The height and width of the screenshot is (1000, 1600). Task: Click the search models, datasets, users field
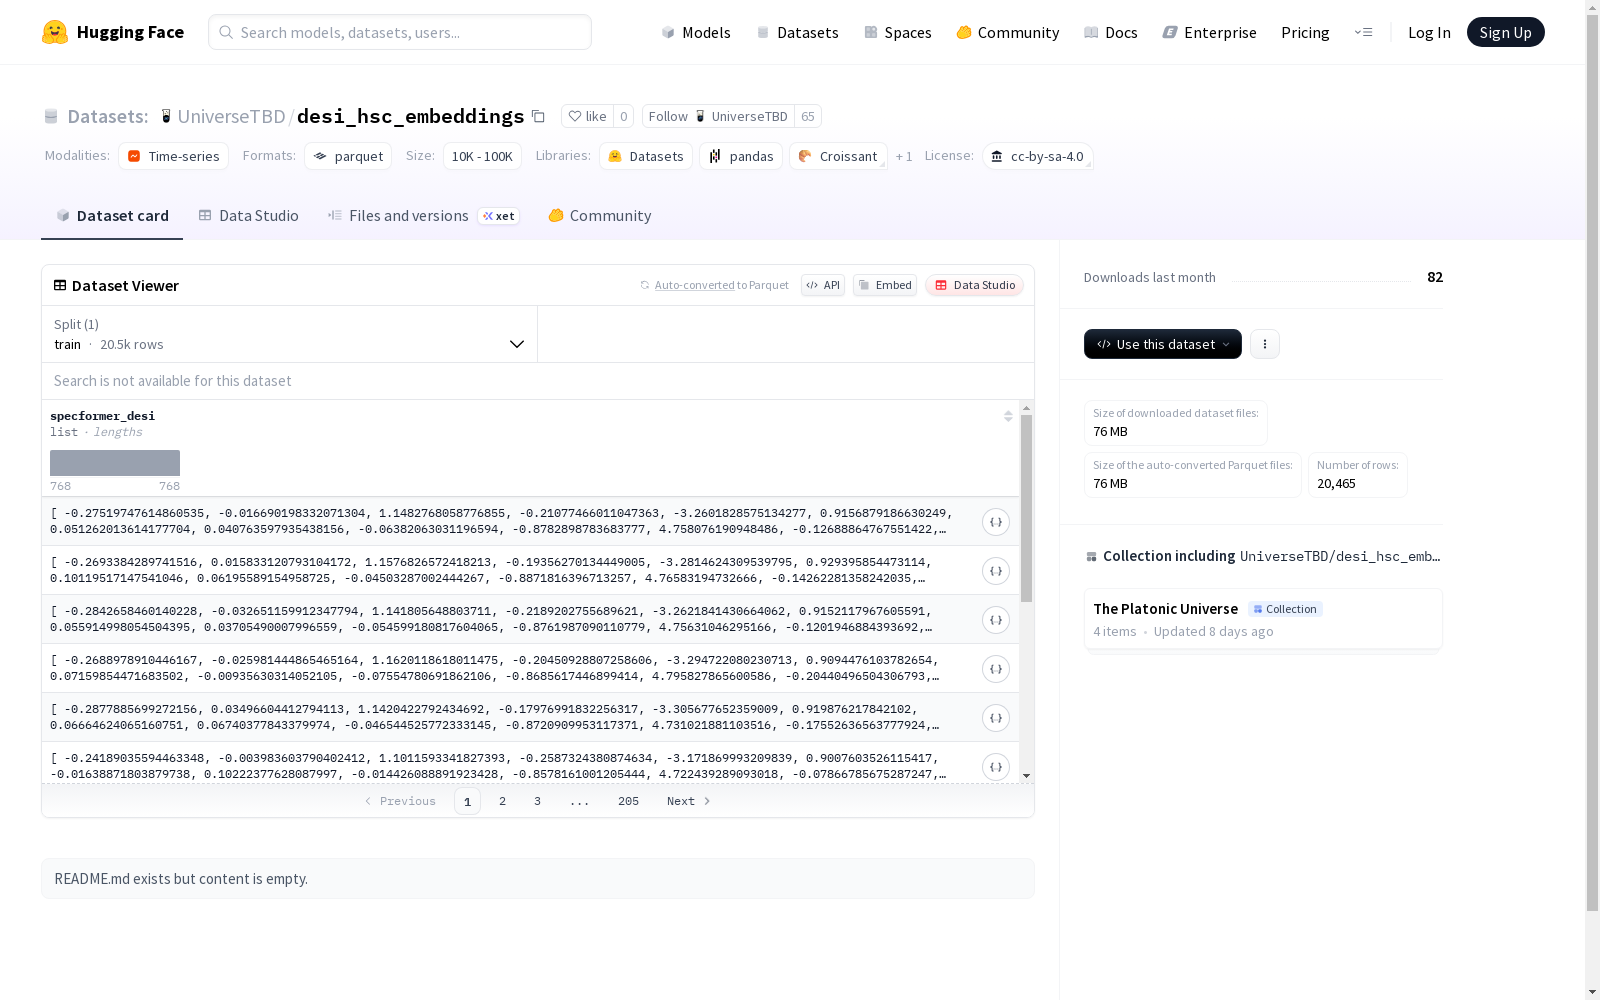(400, 32)
